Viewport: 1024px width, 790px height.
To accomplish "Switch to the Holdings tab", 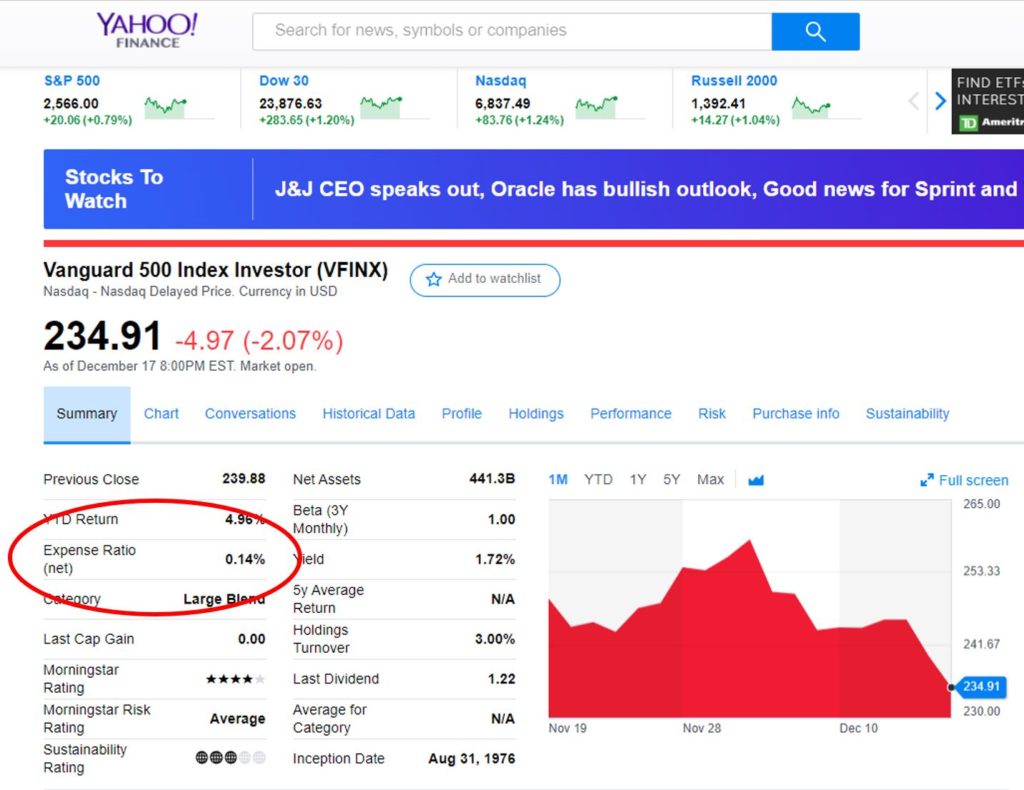I will pyautogui.click(x=536, y=414).
